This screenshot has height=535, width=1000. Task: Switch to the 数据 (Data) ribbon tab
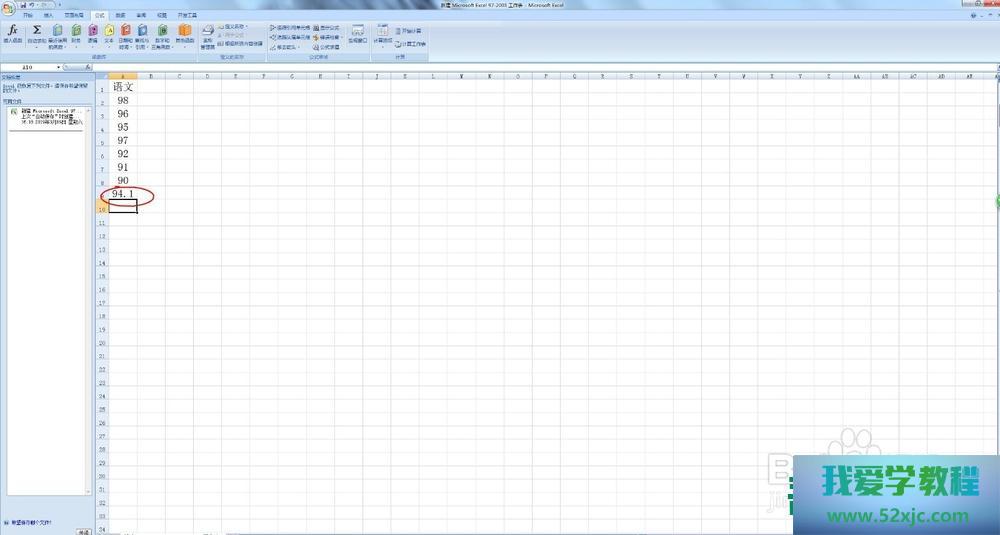(x=120, y=16)
